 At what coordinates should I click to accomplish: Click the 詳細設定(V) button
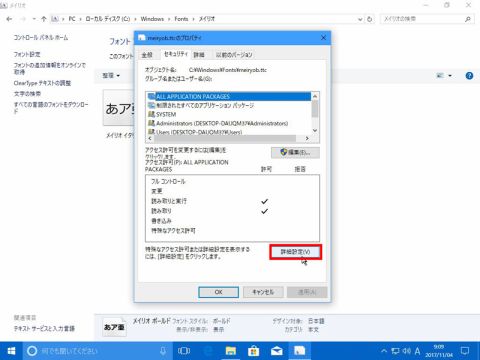point(295,252)
